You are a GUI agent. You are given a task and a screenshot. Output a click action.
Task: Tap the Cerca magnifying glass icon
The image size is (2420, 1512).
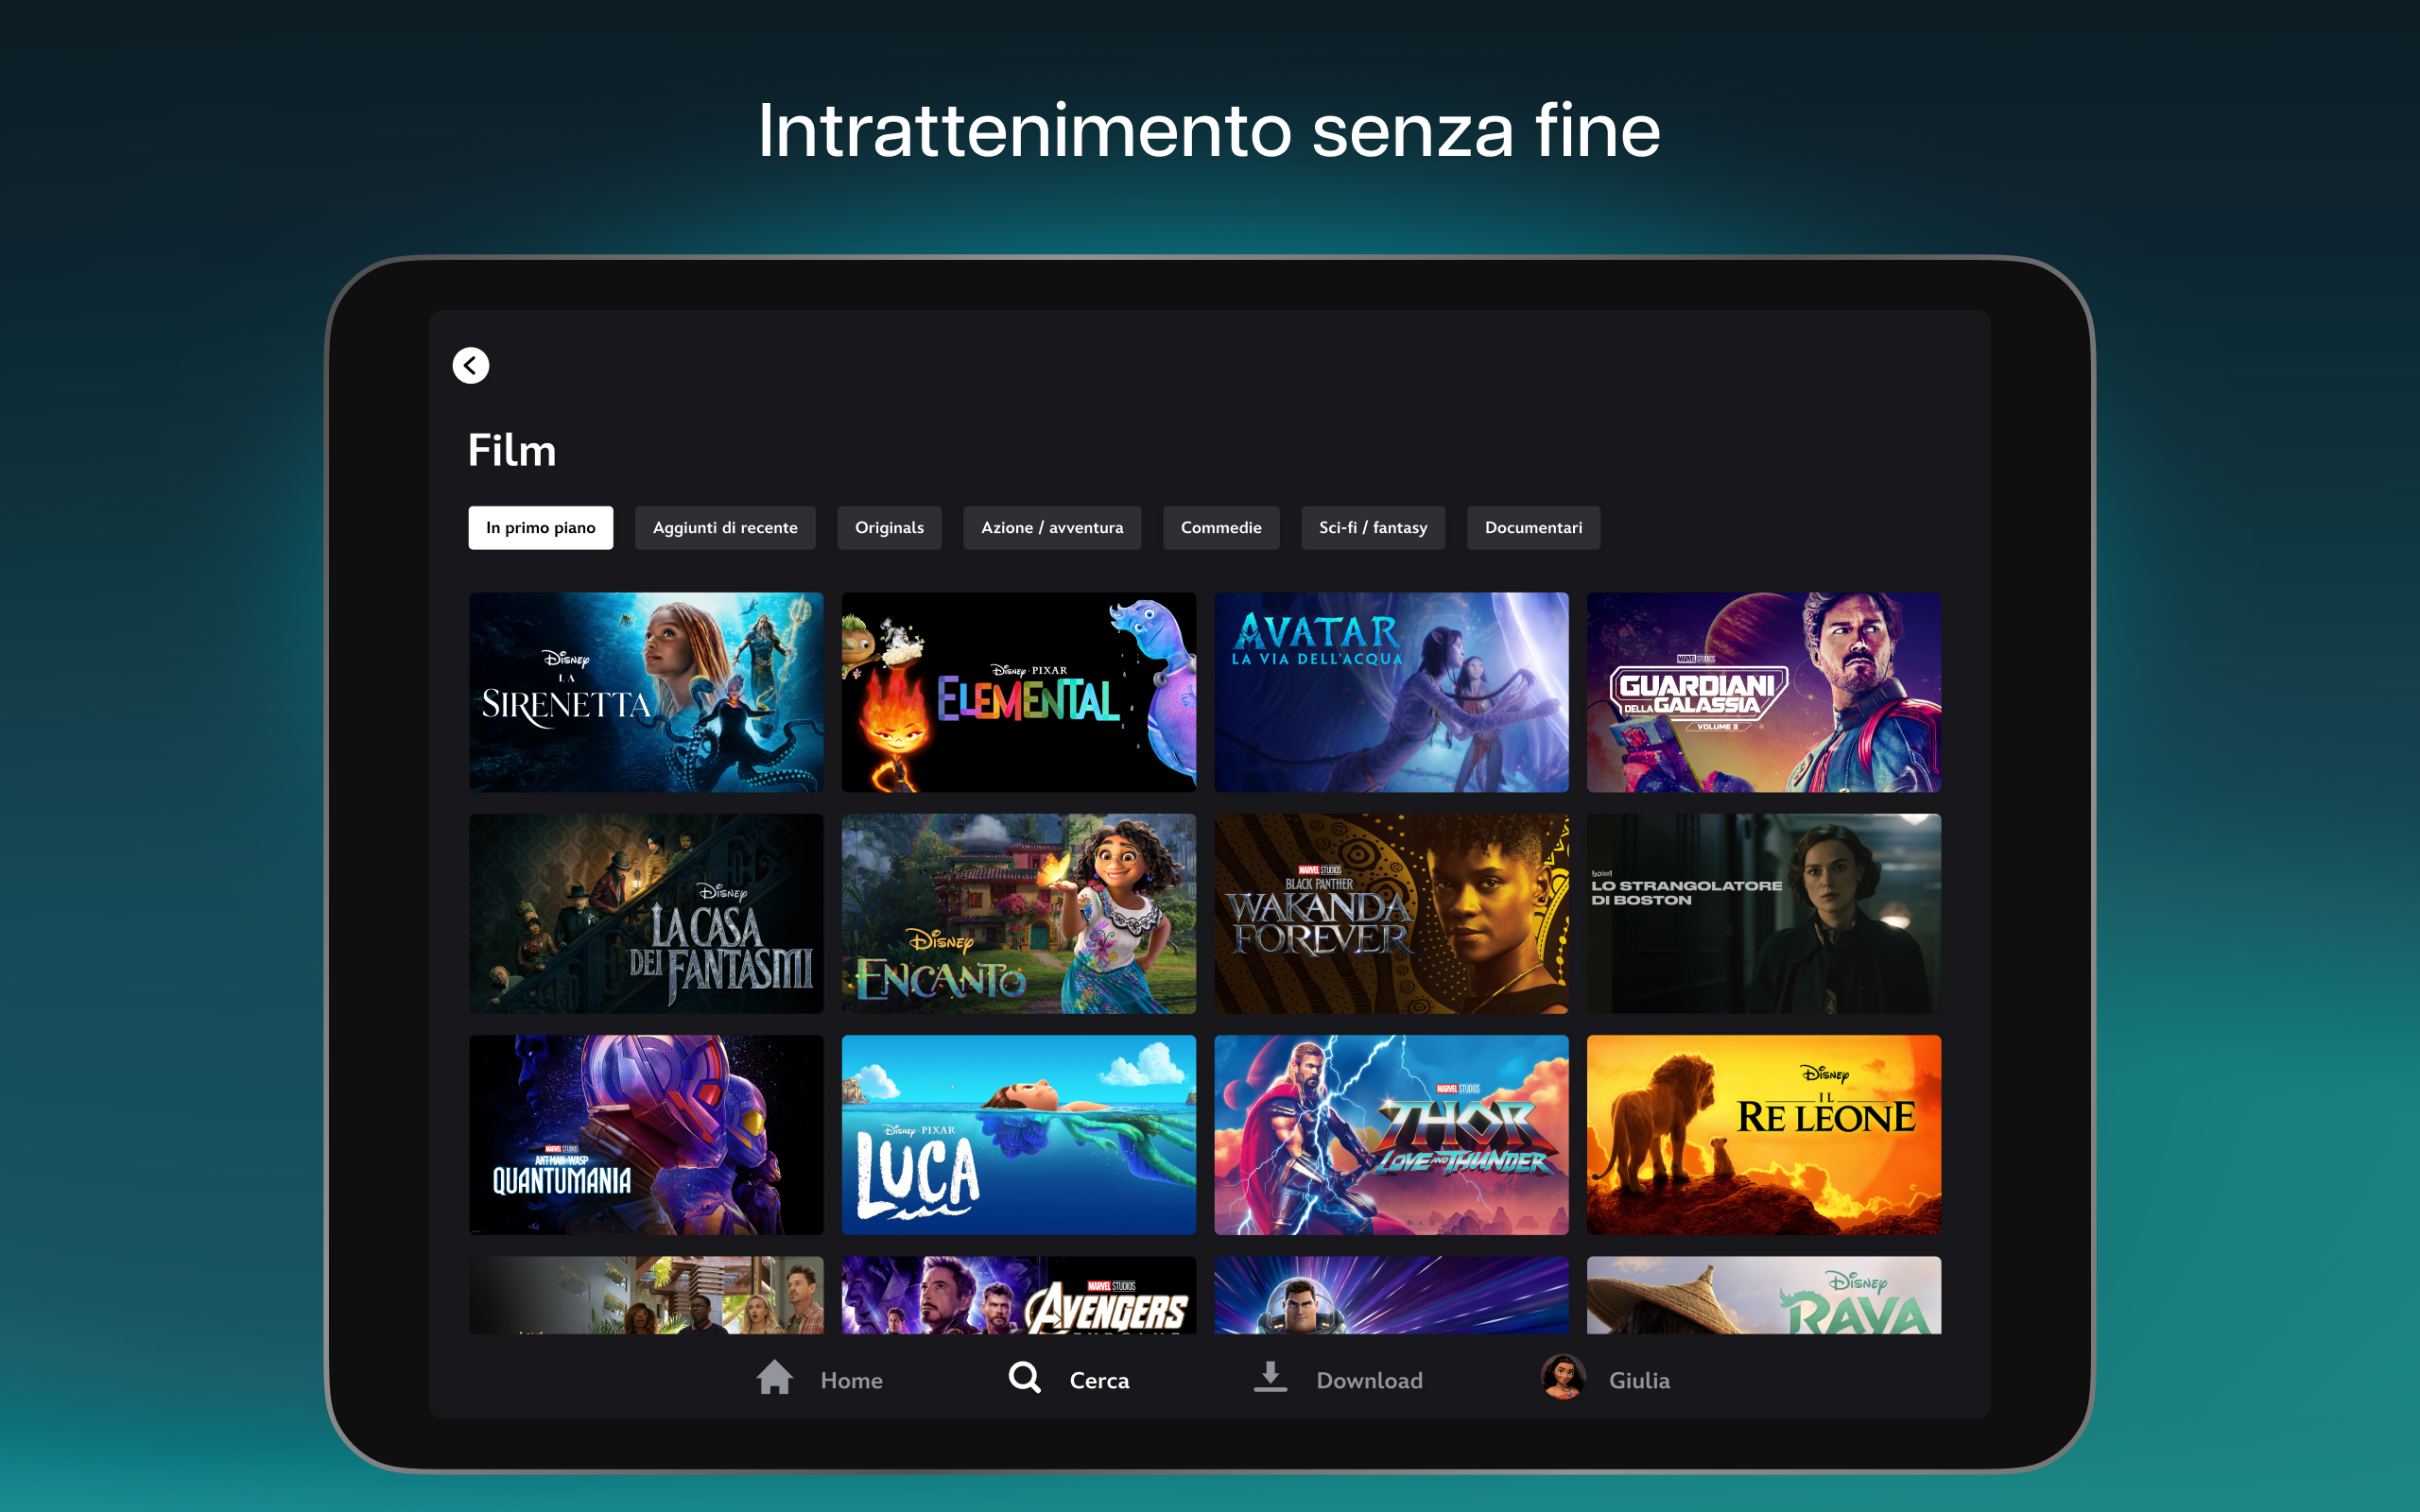(x=1025, y=1378)
